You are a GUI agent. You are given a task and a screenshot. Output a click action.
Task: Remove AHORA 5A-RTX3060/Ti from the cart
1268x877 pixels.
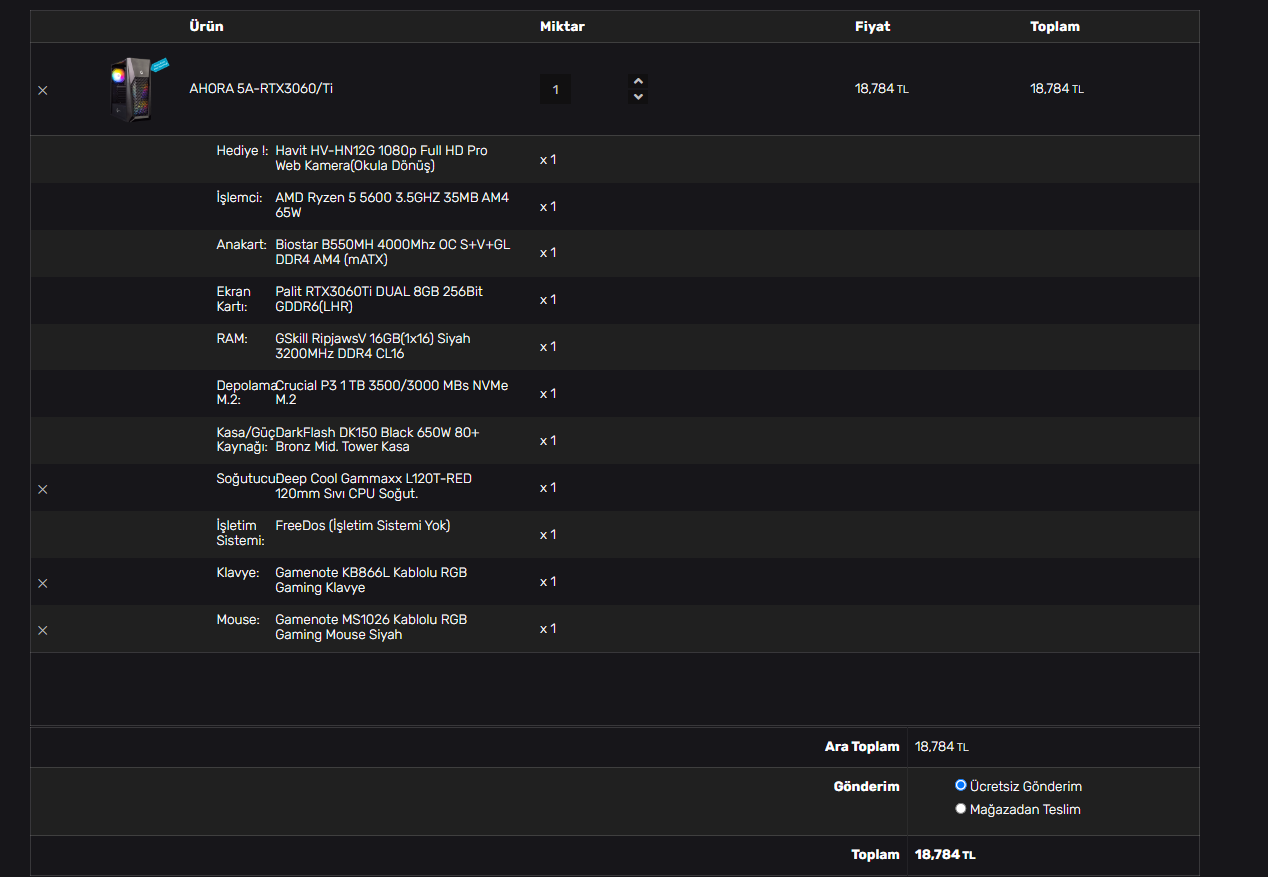pyautogui.click(x=42, y=90)
